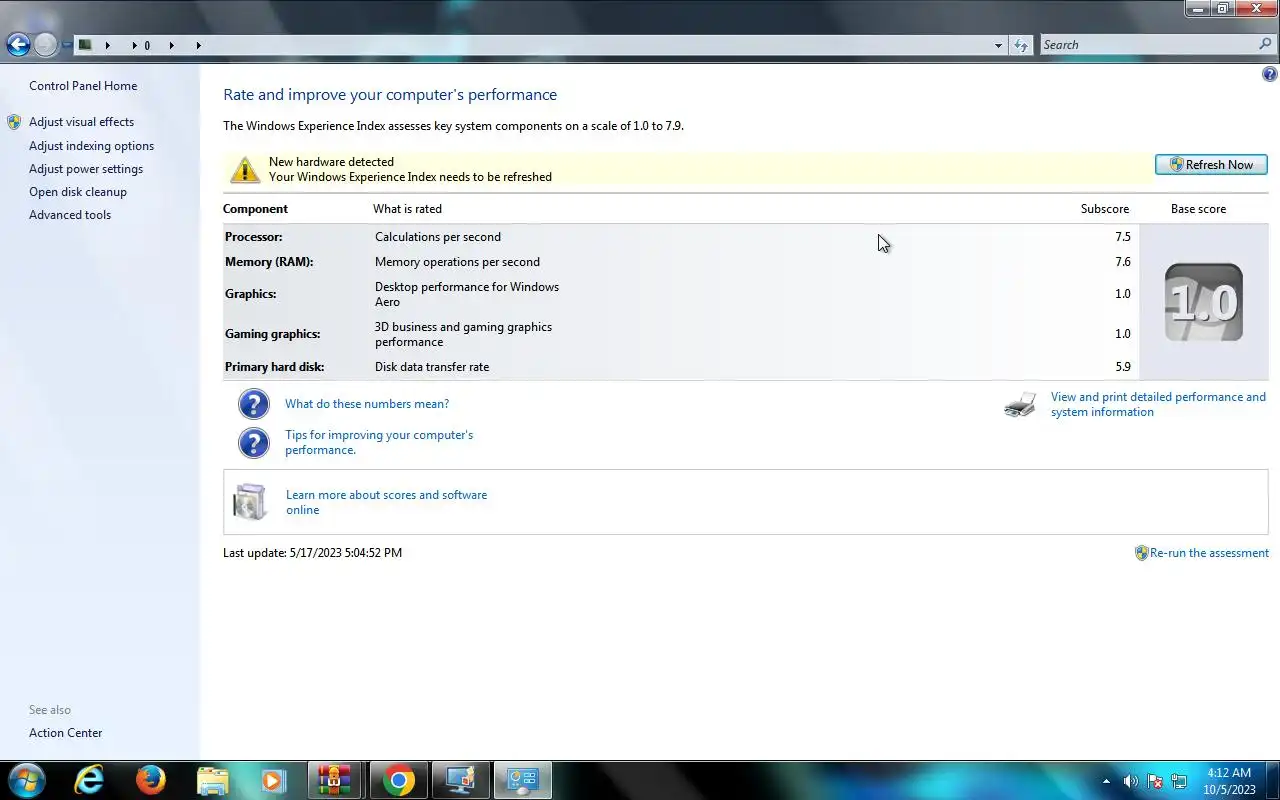Viewport: 1280px width, 800px height.
Task: Open What do these numbers mean link
Action: click(x=367, y=404)
